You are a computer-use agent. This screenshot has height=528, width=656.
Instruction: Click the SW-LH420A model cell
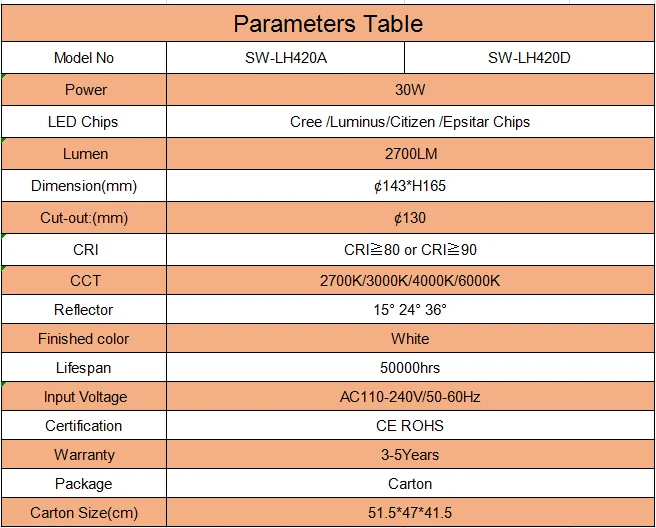286,58
